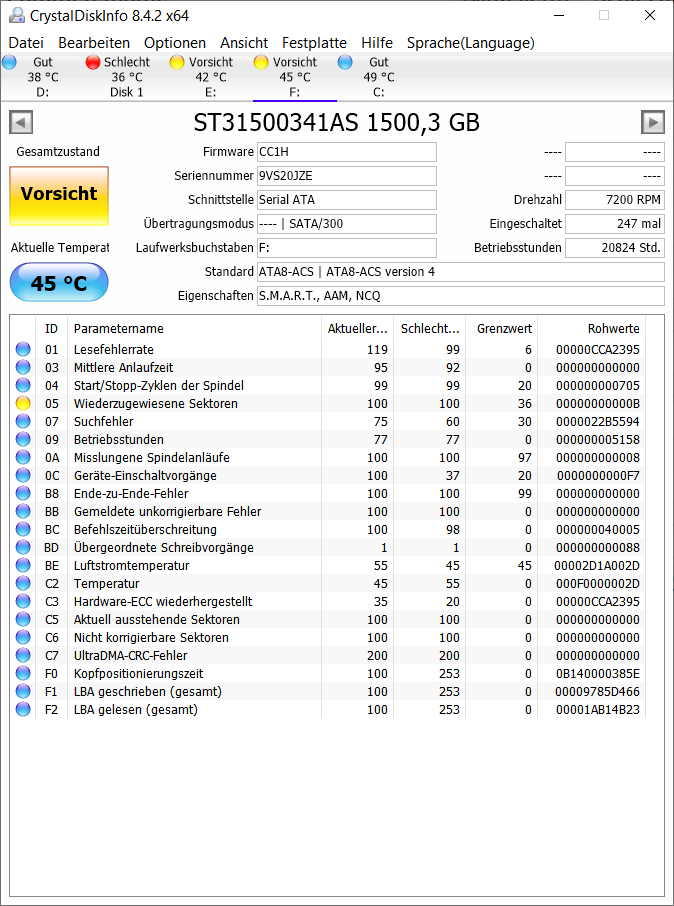
Task: Click the Parametername column header
Action: tap(194, 329)
